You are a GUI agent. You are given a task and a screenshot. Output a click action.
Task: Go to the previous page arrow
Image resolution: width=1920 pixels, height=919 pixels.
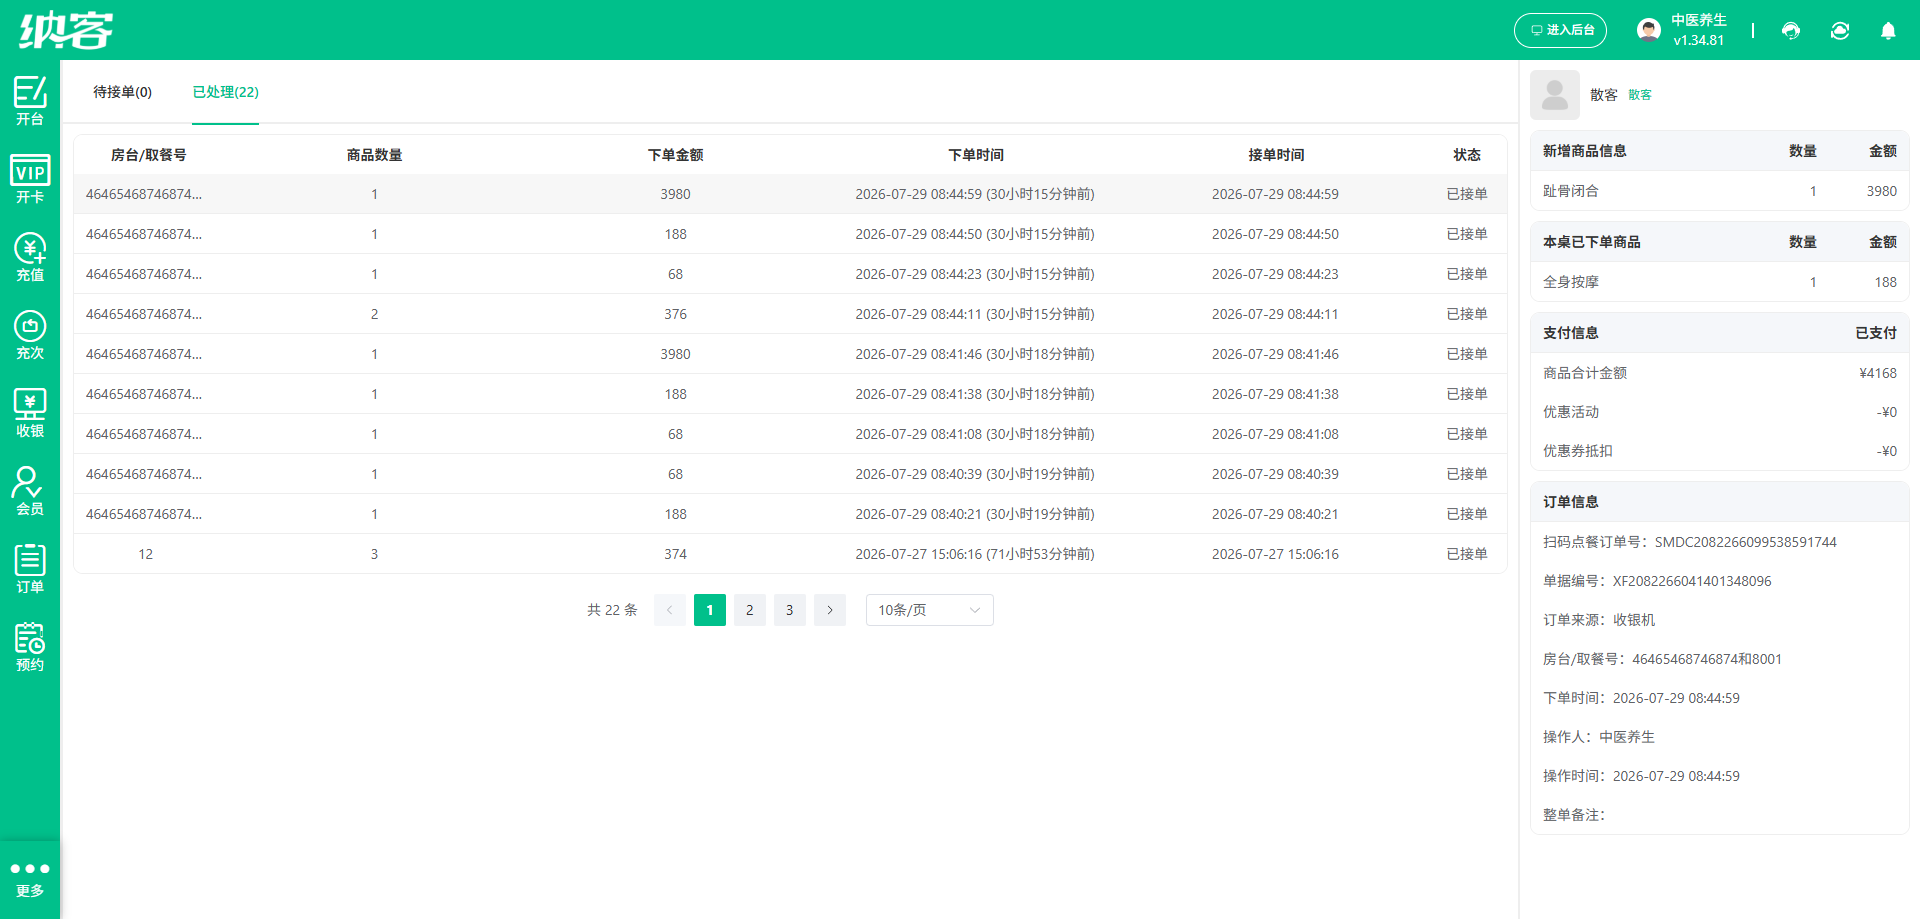point(670,610)
